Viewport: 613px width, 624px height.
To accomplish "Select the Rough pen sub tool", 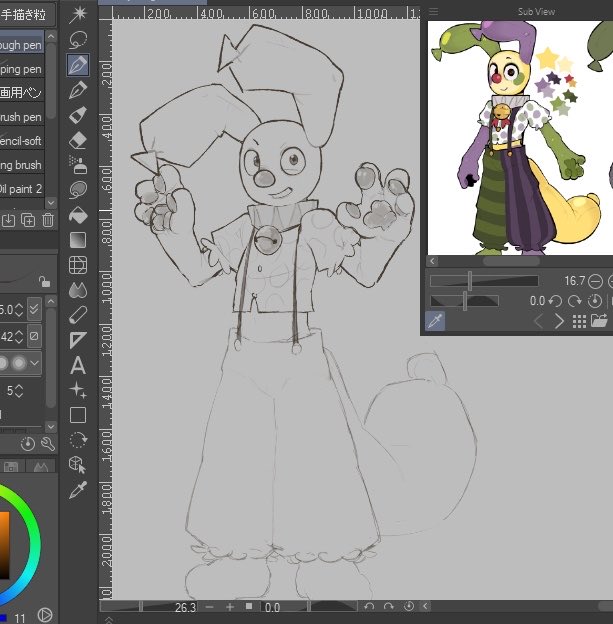I will tap(21, 45).
